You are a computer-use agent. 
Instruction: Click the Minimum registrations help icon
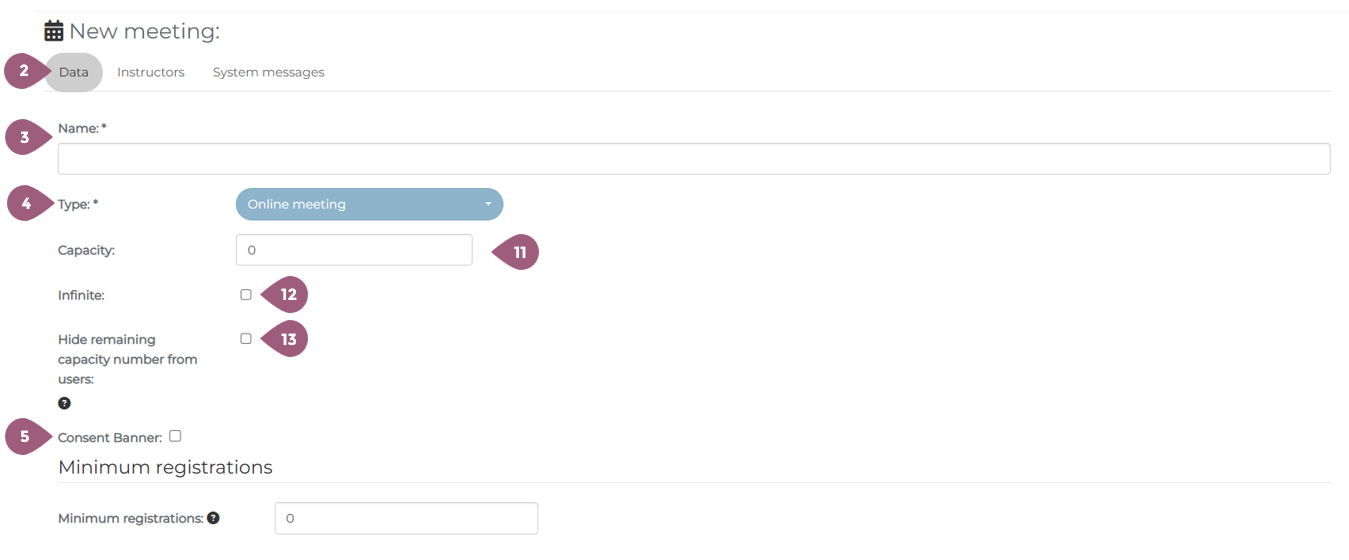(x=213, y=518)
